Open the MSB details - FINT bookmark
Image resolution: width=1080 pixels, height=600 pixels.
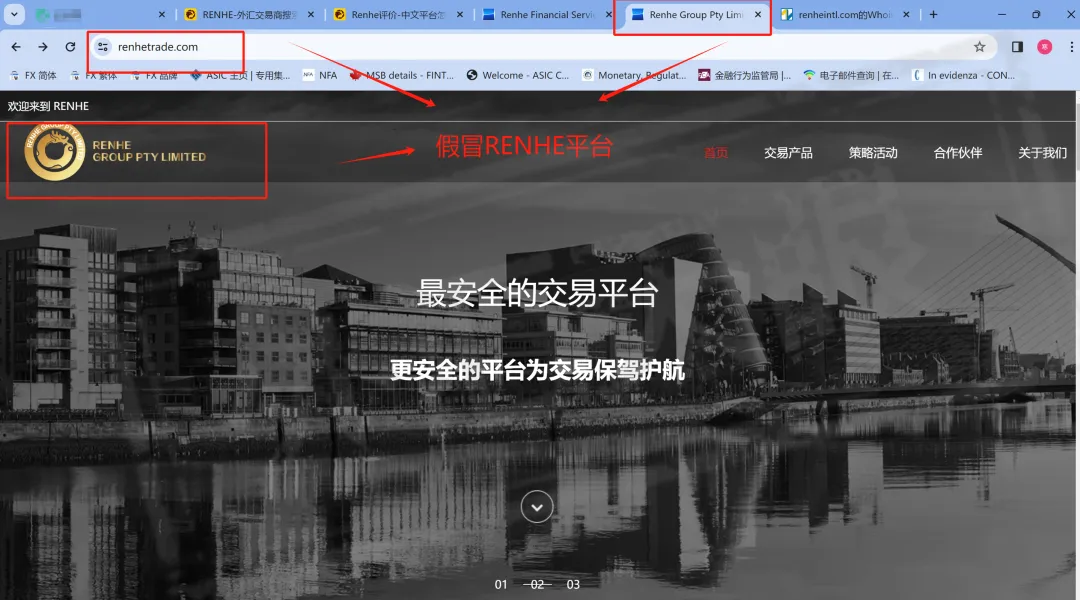pos(402,76)
